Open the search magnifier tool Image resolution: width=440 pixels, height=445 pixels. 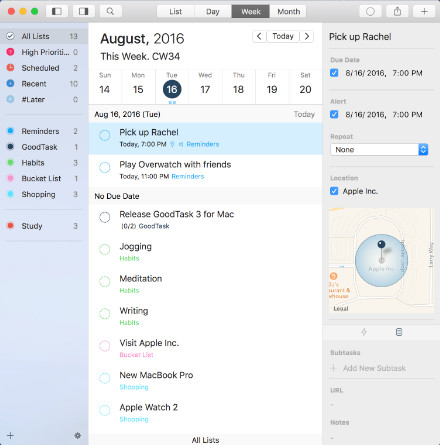point(110,12)
